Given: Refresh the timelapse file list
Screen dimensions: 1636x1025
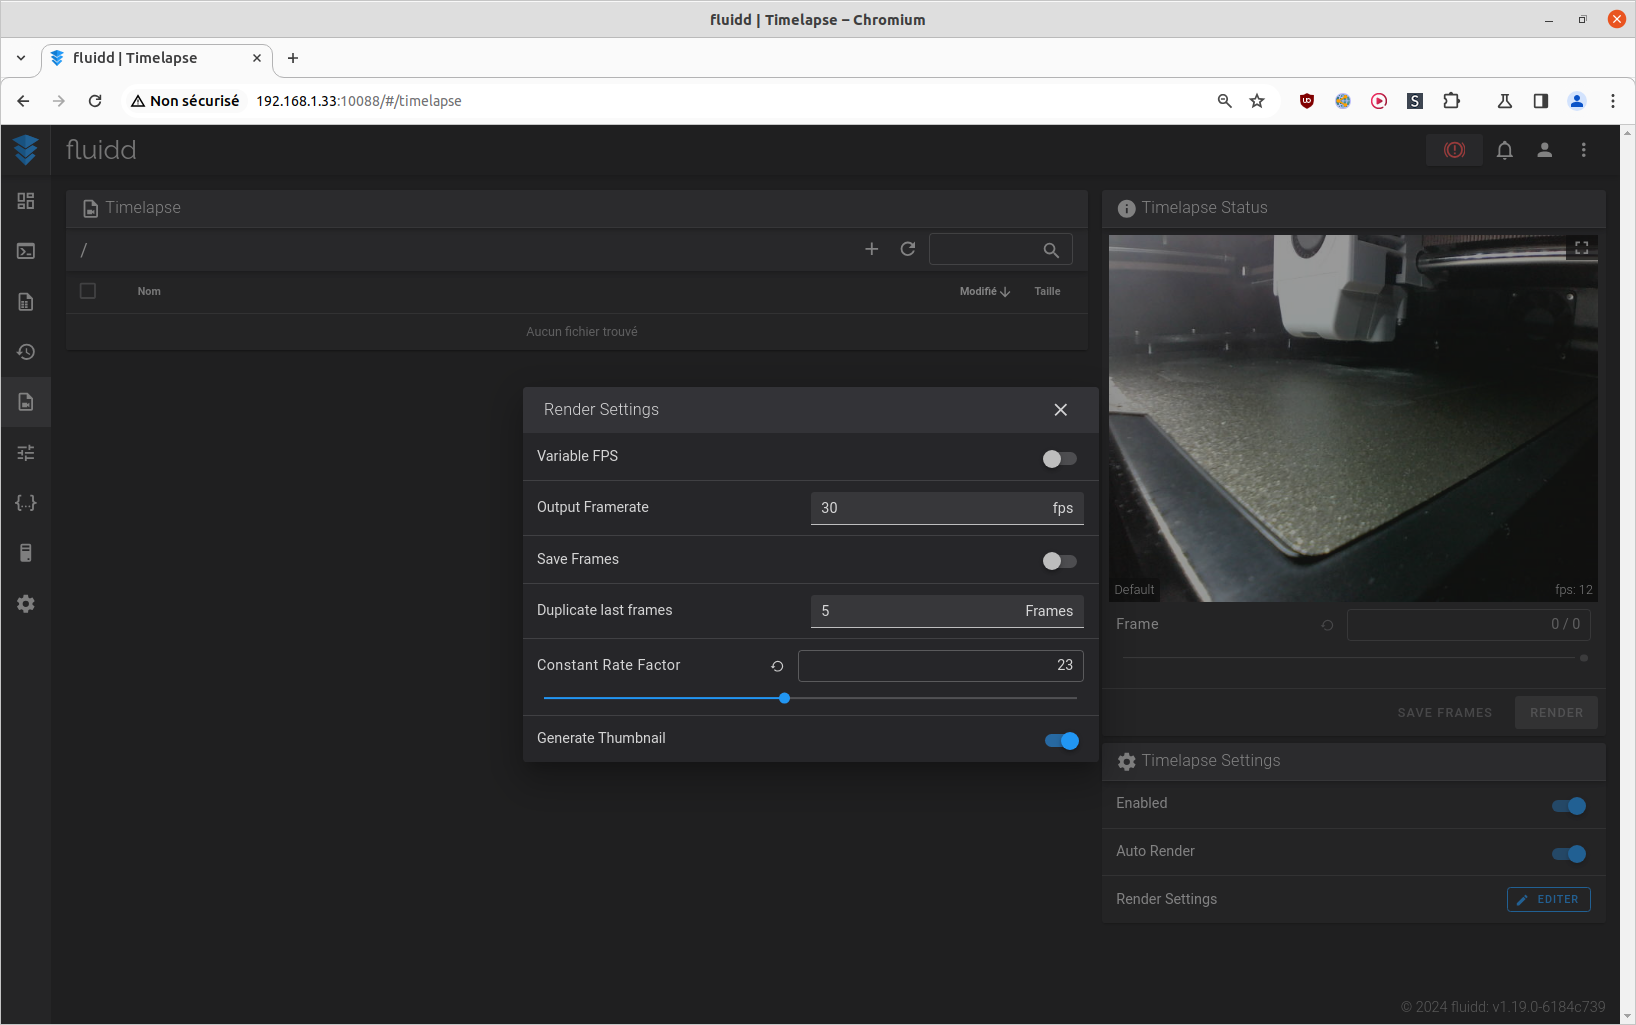Looking at the screenshot, I should [908, 249].
